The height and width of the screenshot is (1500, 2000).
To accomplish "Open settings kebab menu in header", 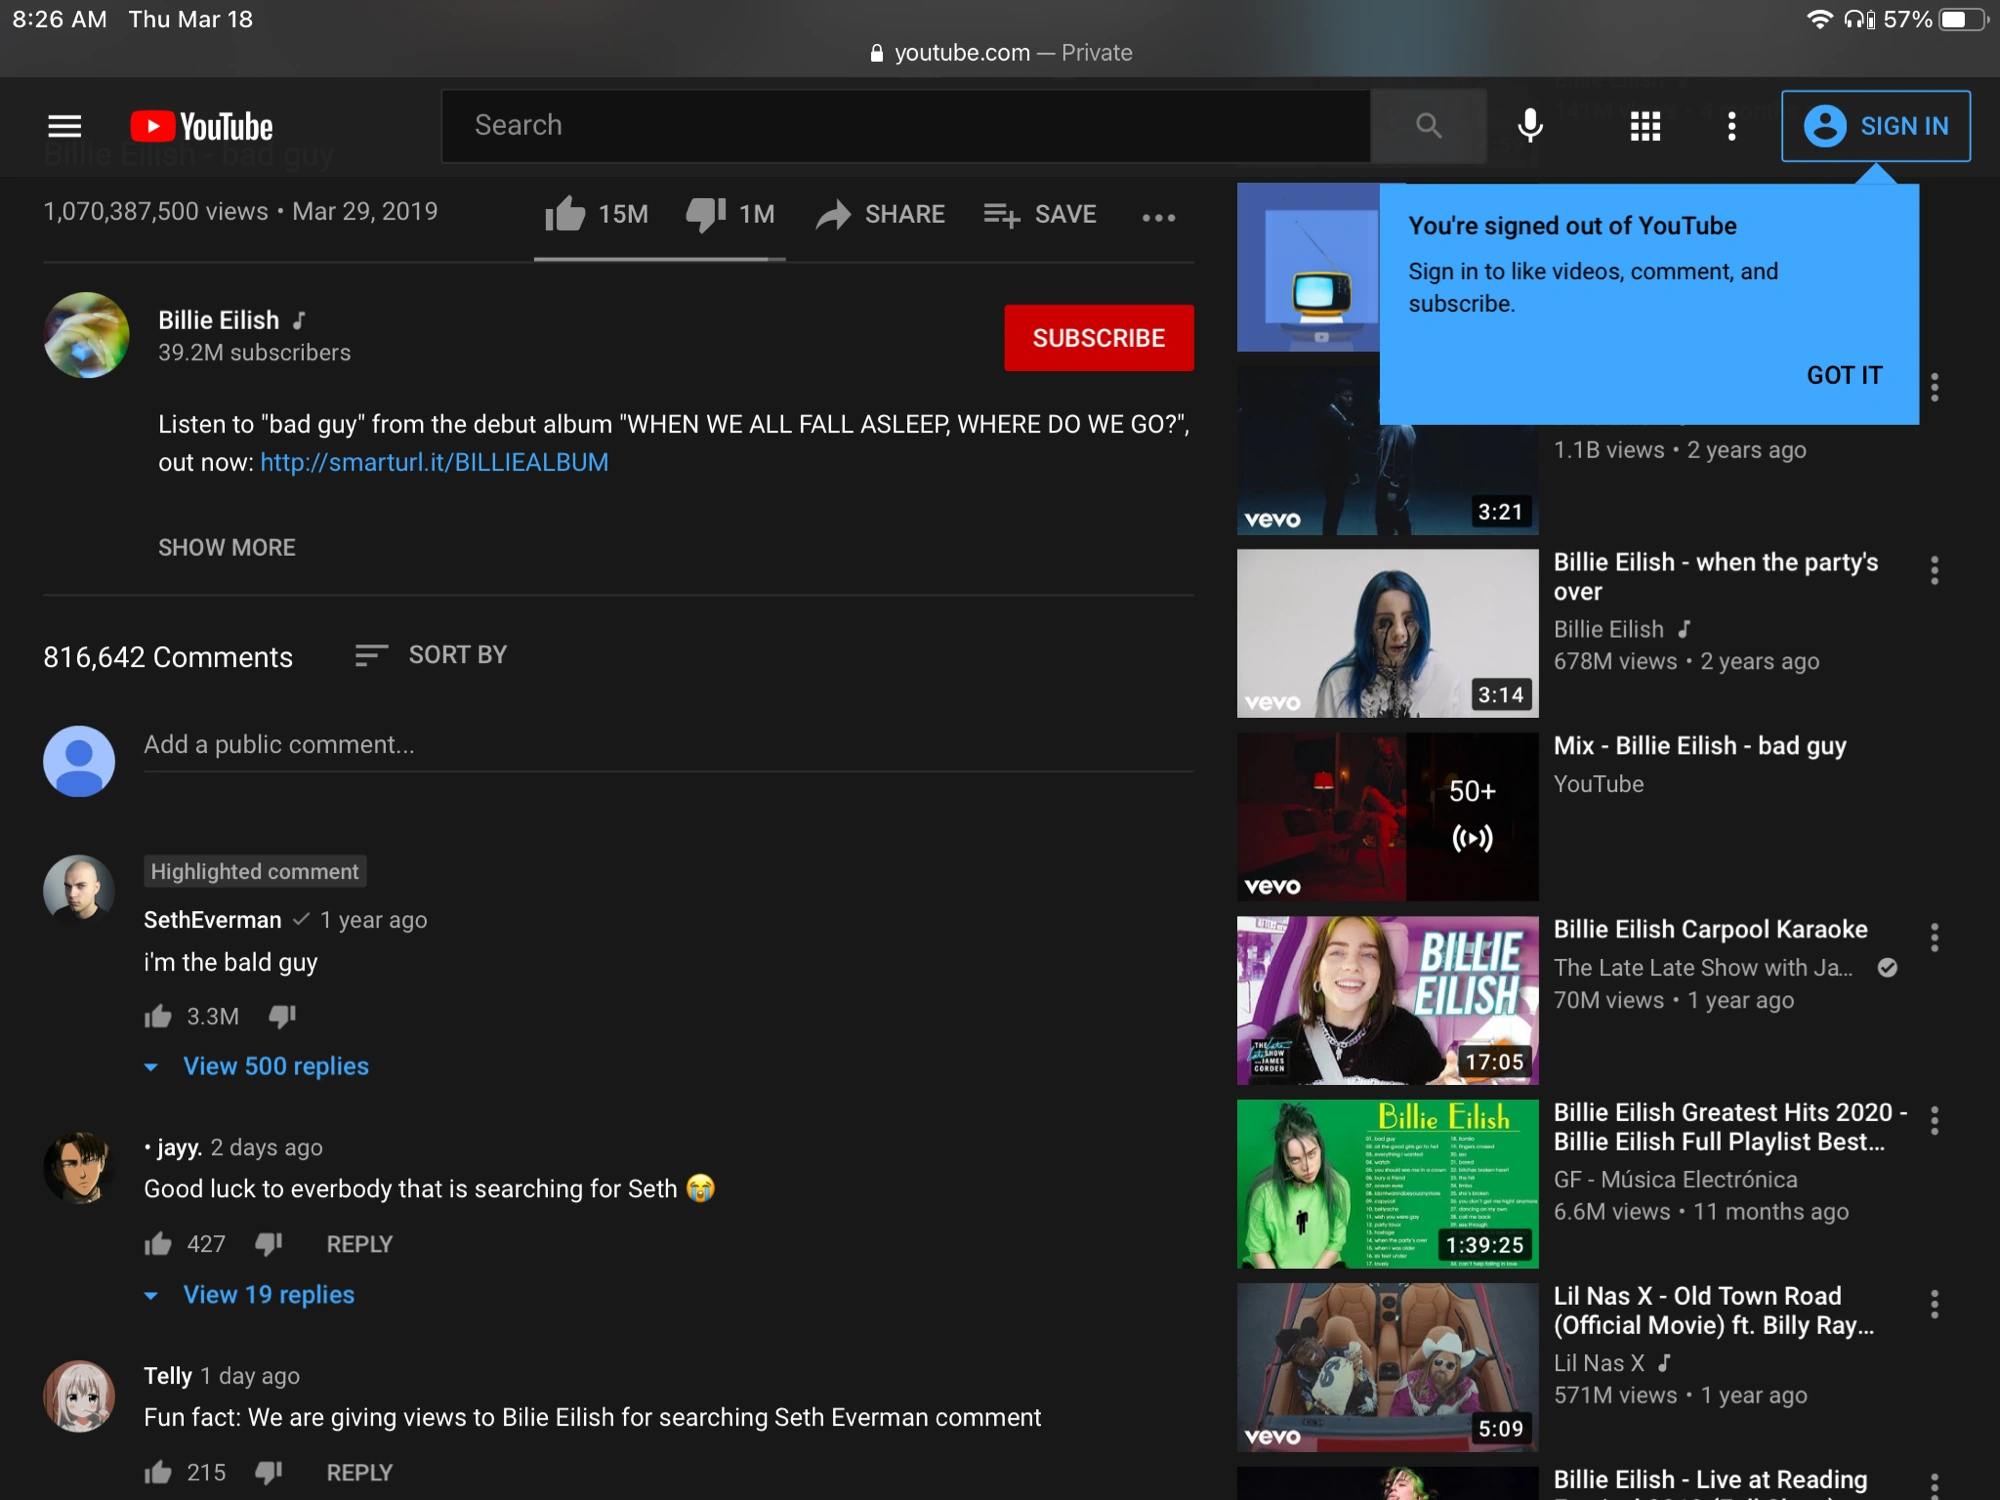I will click(x=1731, y=126).
